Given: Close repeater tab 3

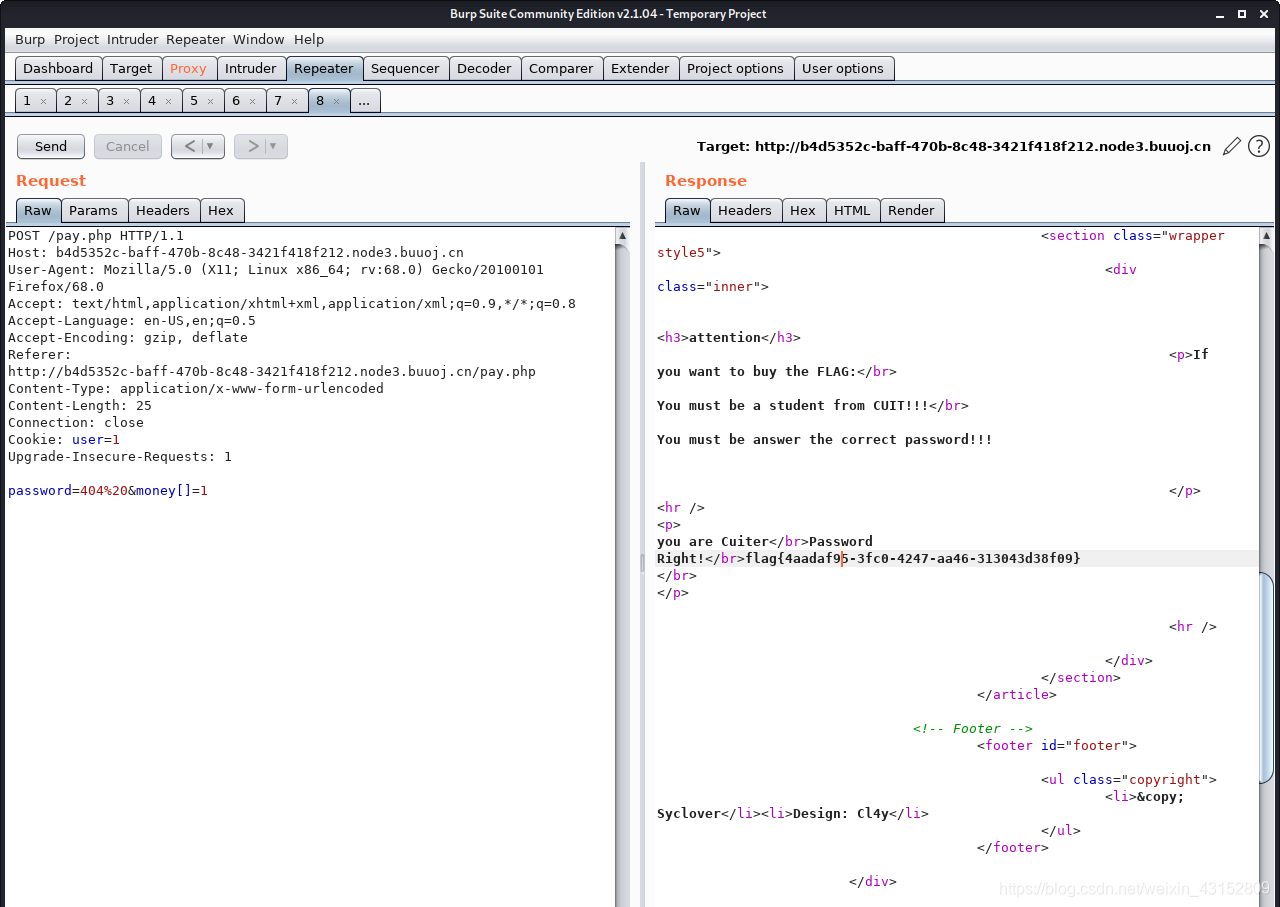Looking at the screenshot, I should tap(127, 101).
